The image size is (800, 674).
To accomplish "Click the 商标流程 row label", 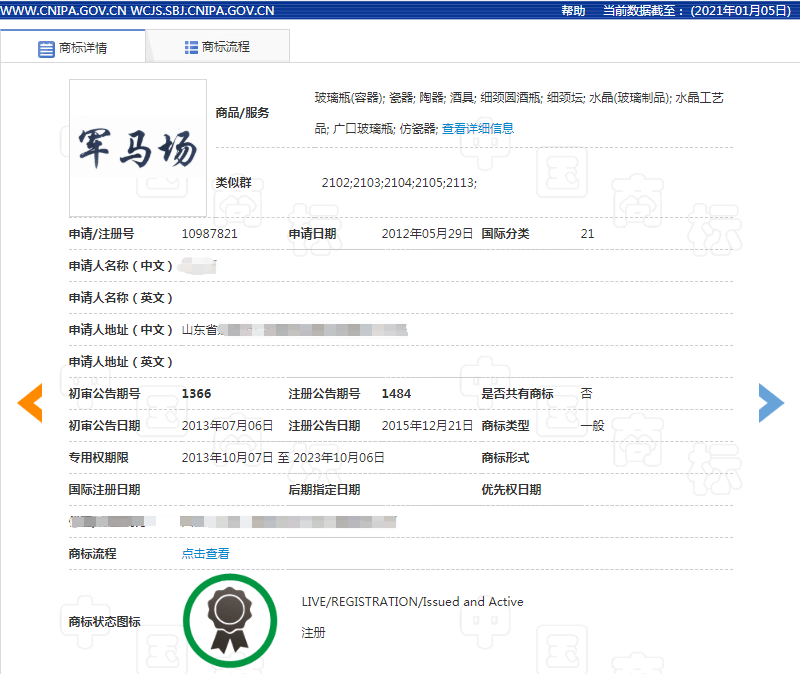I will (92, 554).
